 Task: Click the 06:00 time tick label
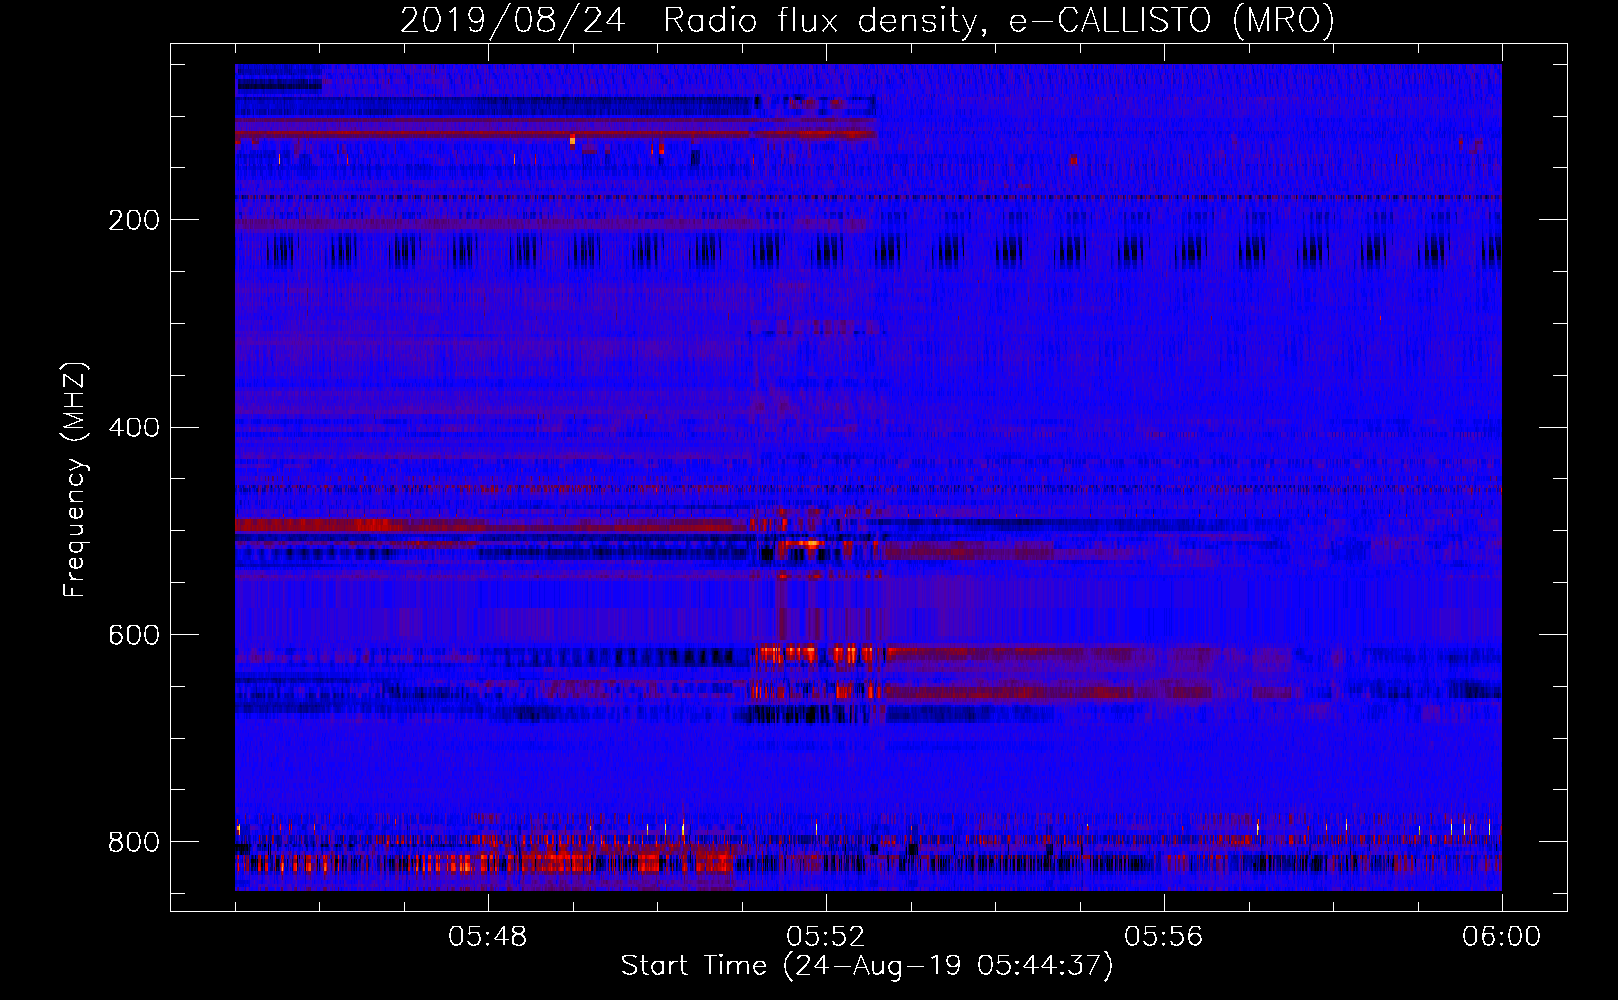[1502, 937]
